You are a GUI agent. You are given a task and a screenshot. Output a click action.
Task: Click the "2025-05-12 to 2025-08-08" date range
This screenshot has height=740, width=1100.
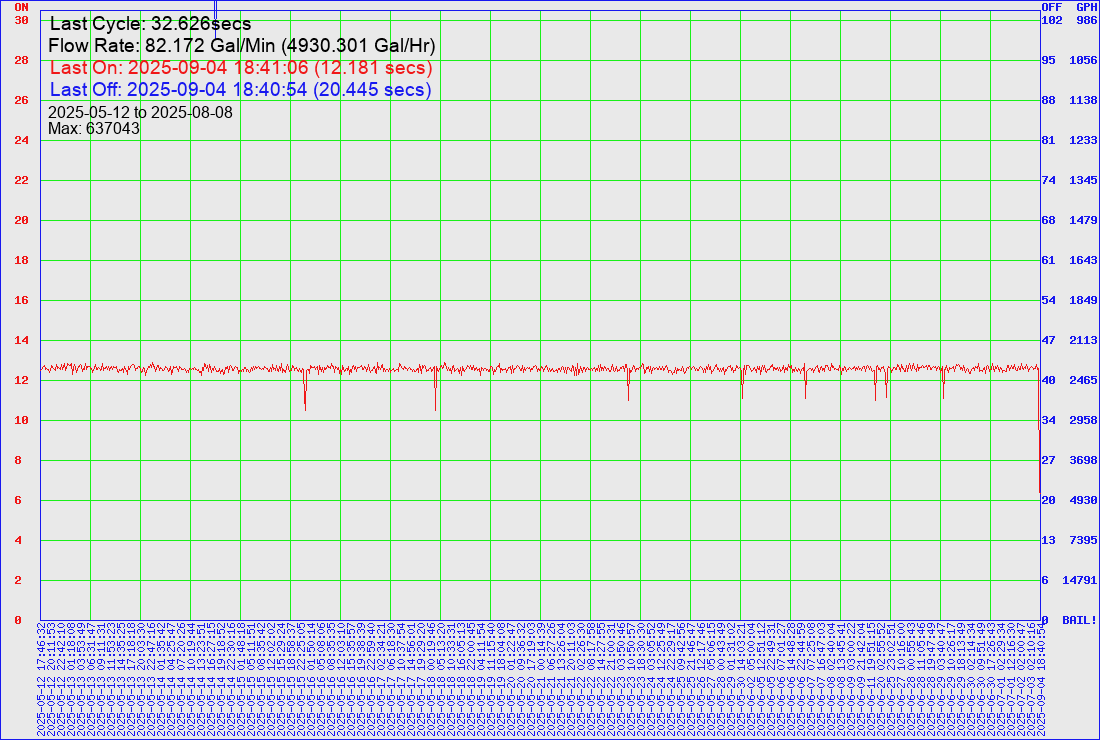pyautogui.click(x=140, y=112)
